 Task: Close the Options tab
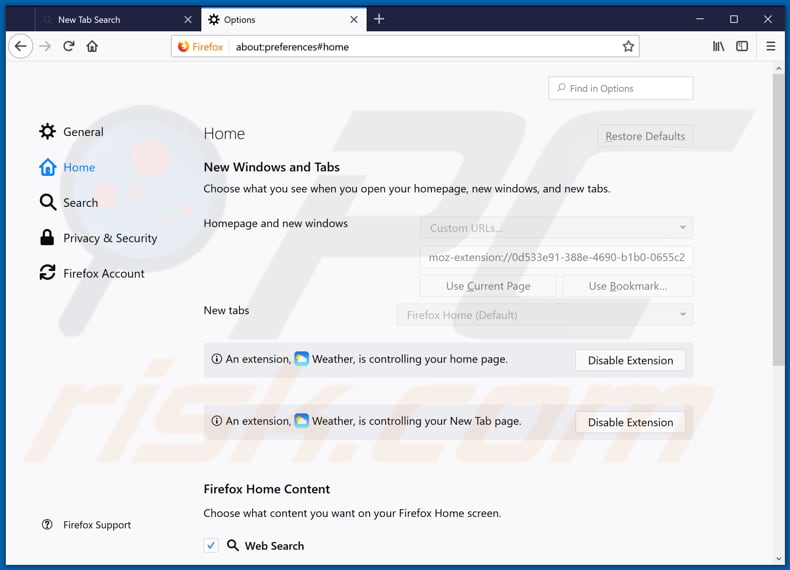pyautogui.click(x=354, y=20)
